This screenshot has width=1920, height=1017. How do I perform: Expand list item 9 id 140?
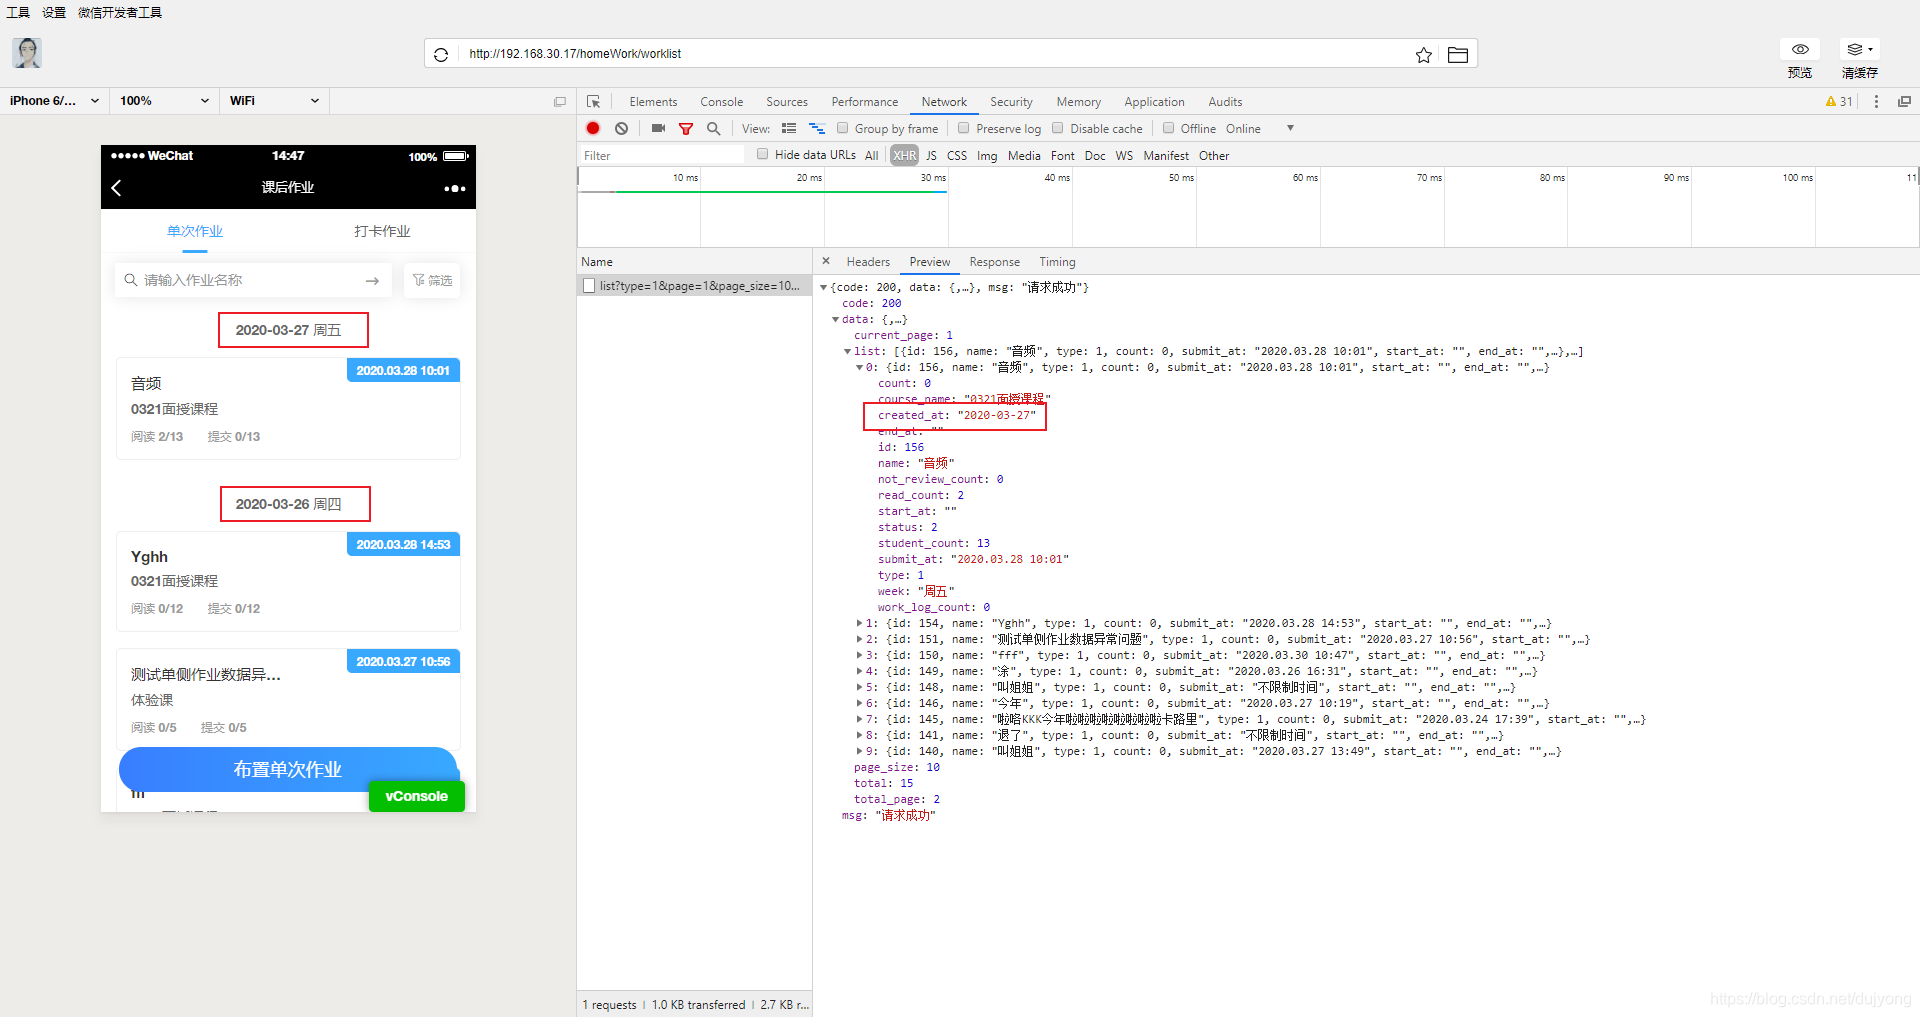click(859, 752)
